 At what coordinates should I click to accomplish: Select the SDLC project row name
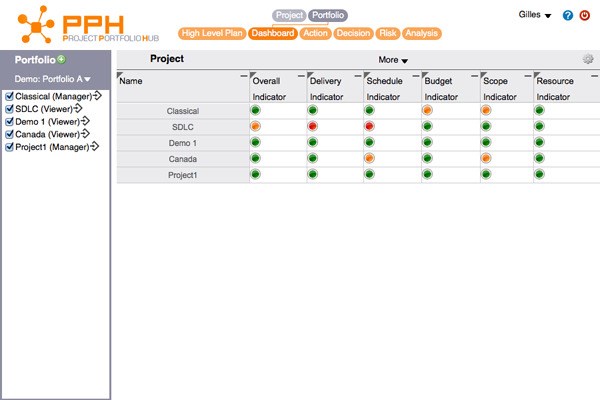(183, 127)
